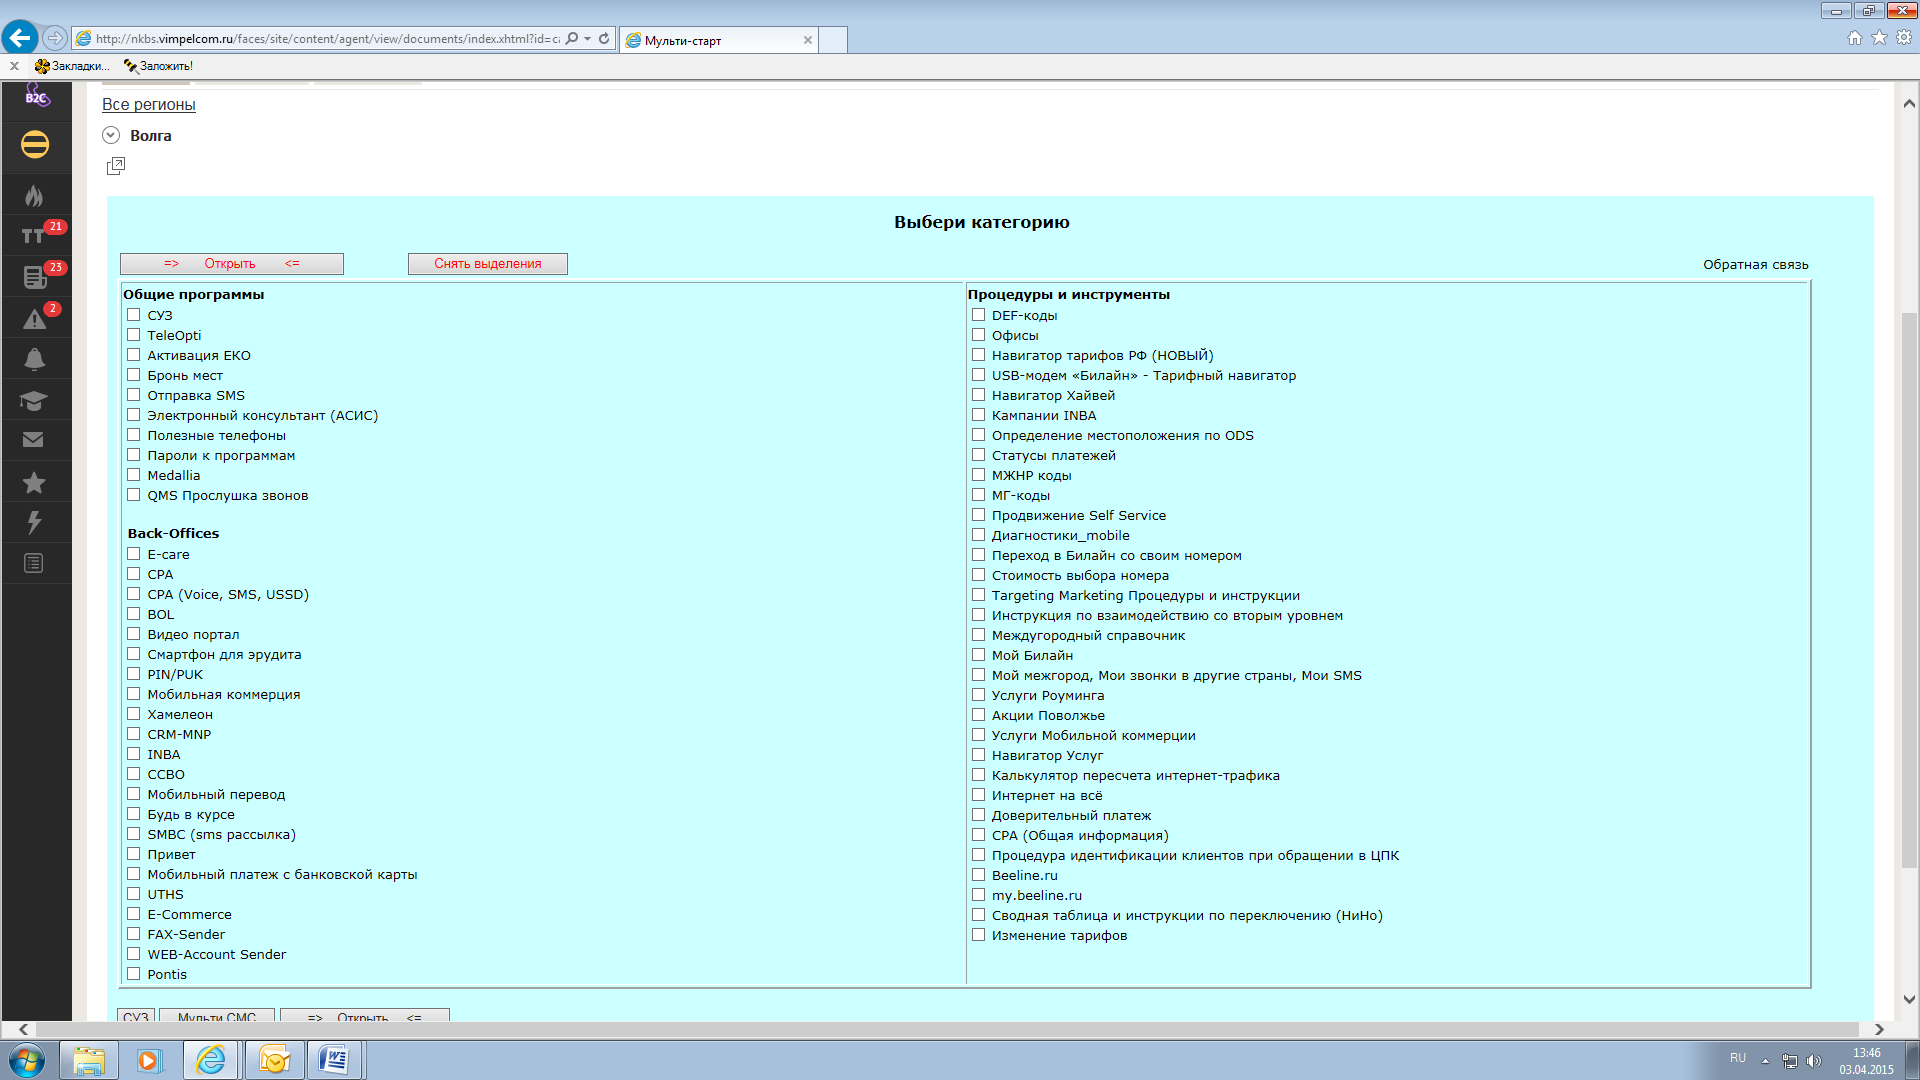
Task: Open the news icon with badge 23
Action: [x=34, y=277]
